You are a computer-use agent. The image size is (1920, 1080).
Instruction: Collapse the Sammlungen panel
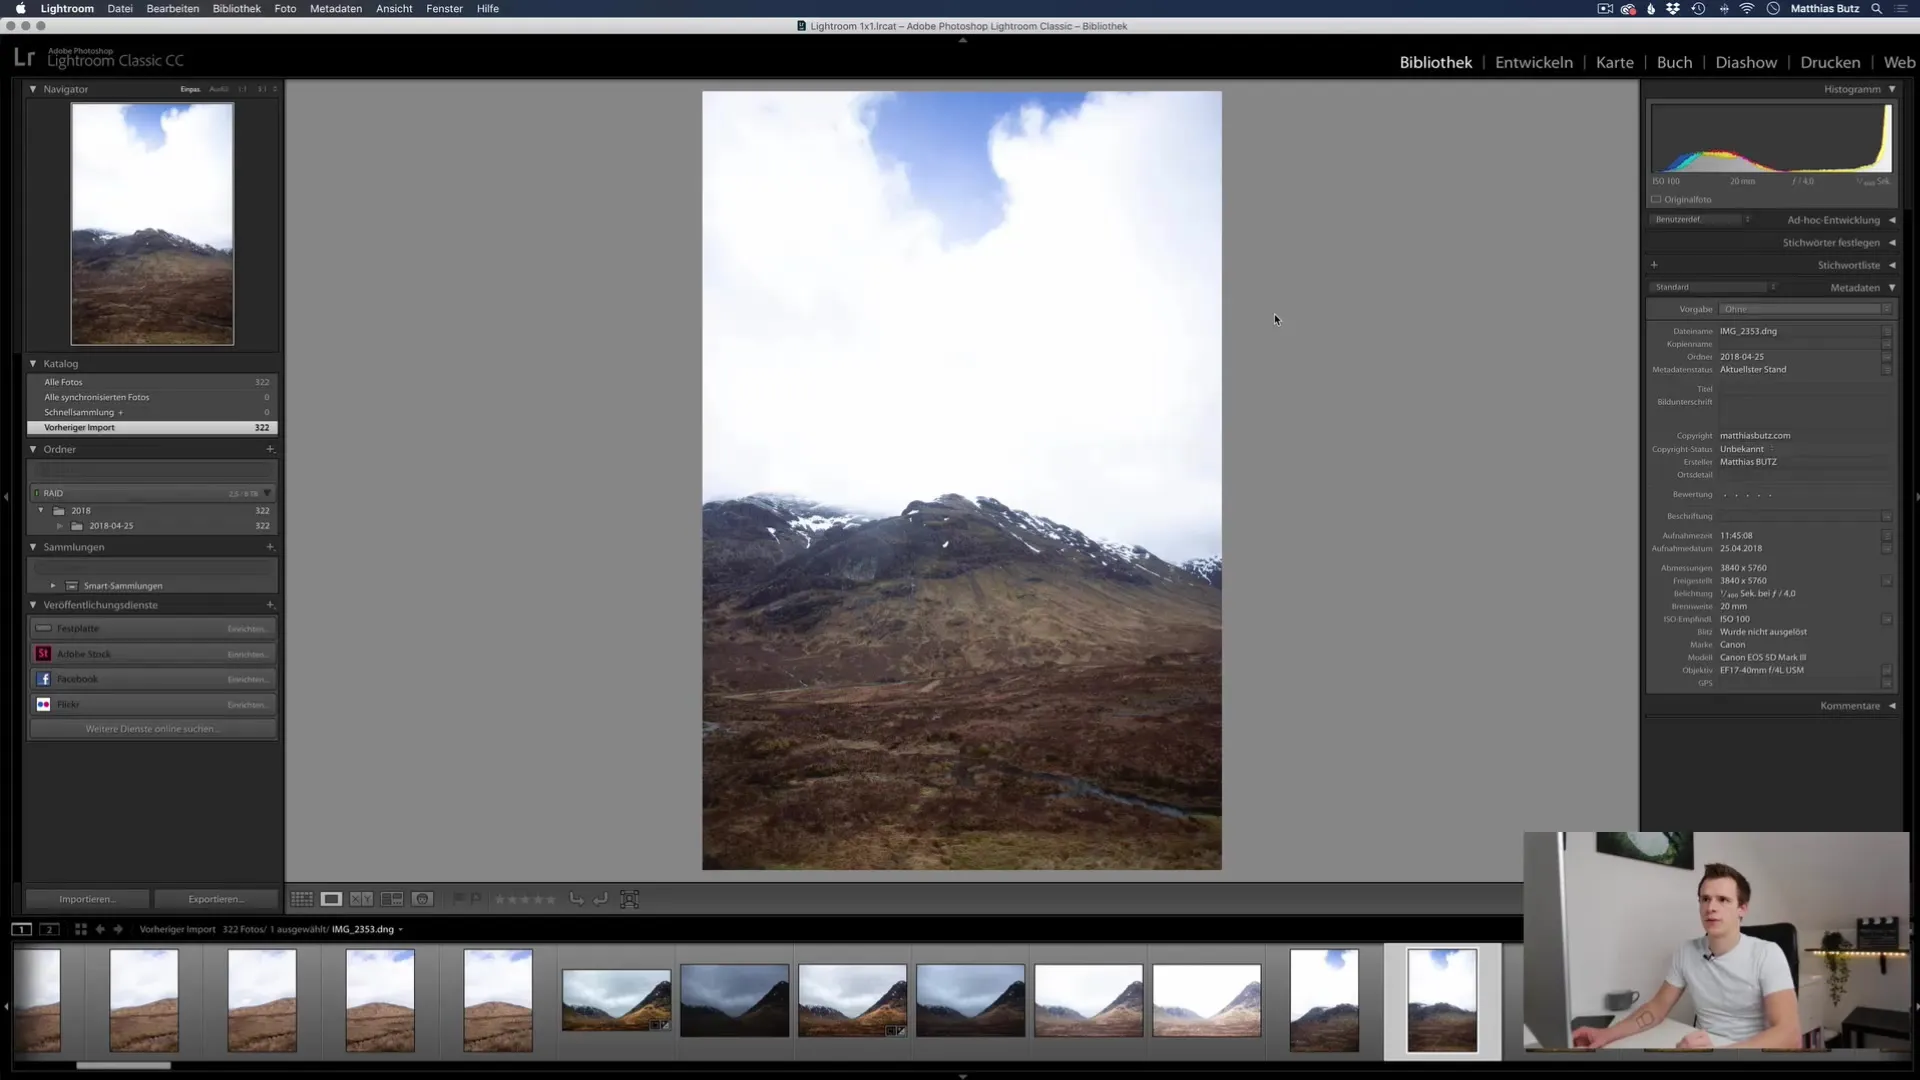point(33,547)
